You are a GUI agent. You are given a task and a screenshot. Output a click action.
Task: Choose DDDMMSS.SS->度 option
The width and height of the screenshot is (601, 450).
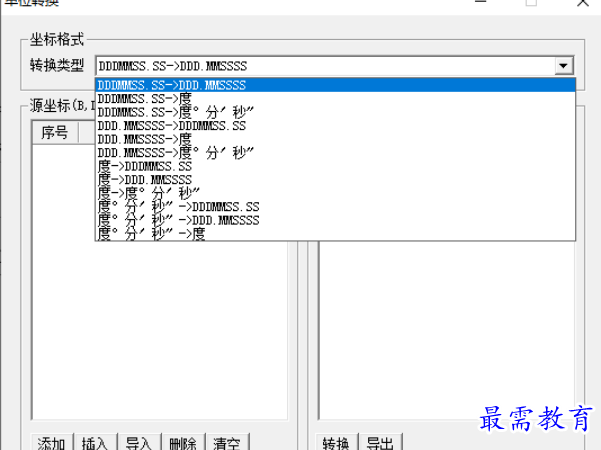coord(335,99)
